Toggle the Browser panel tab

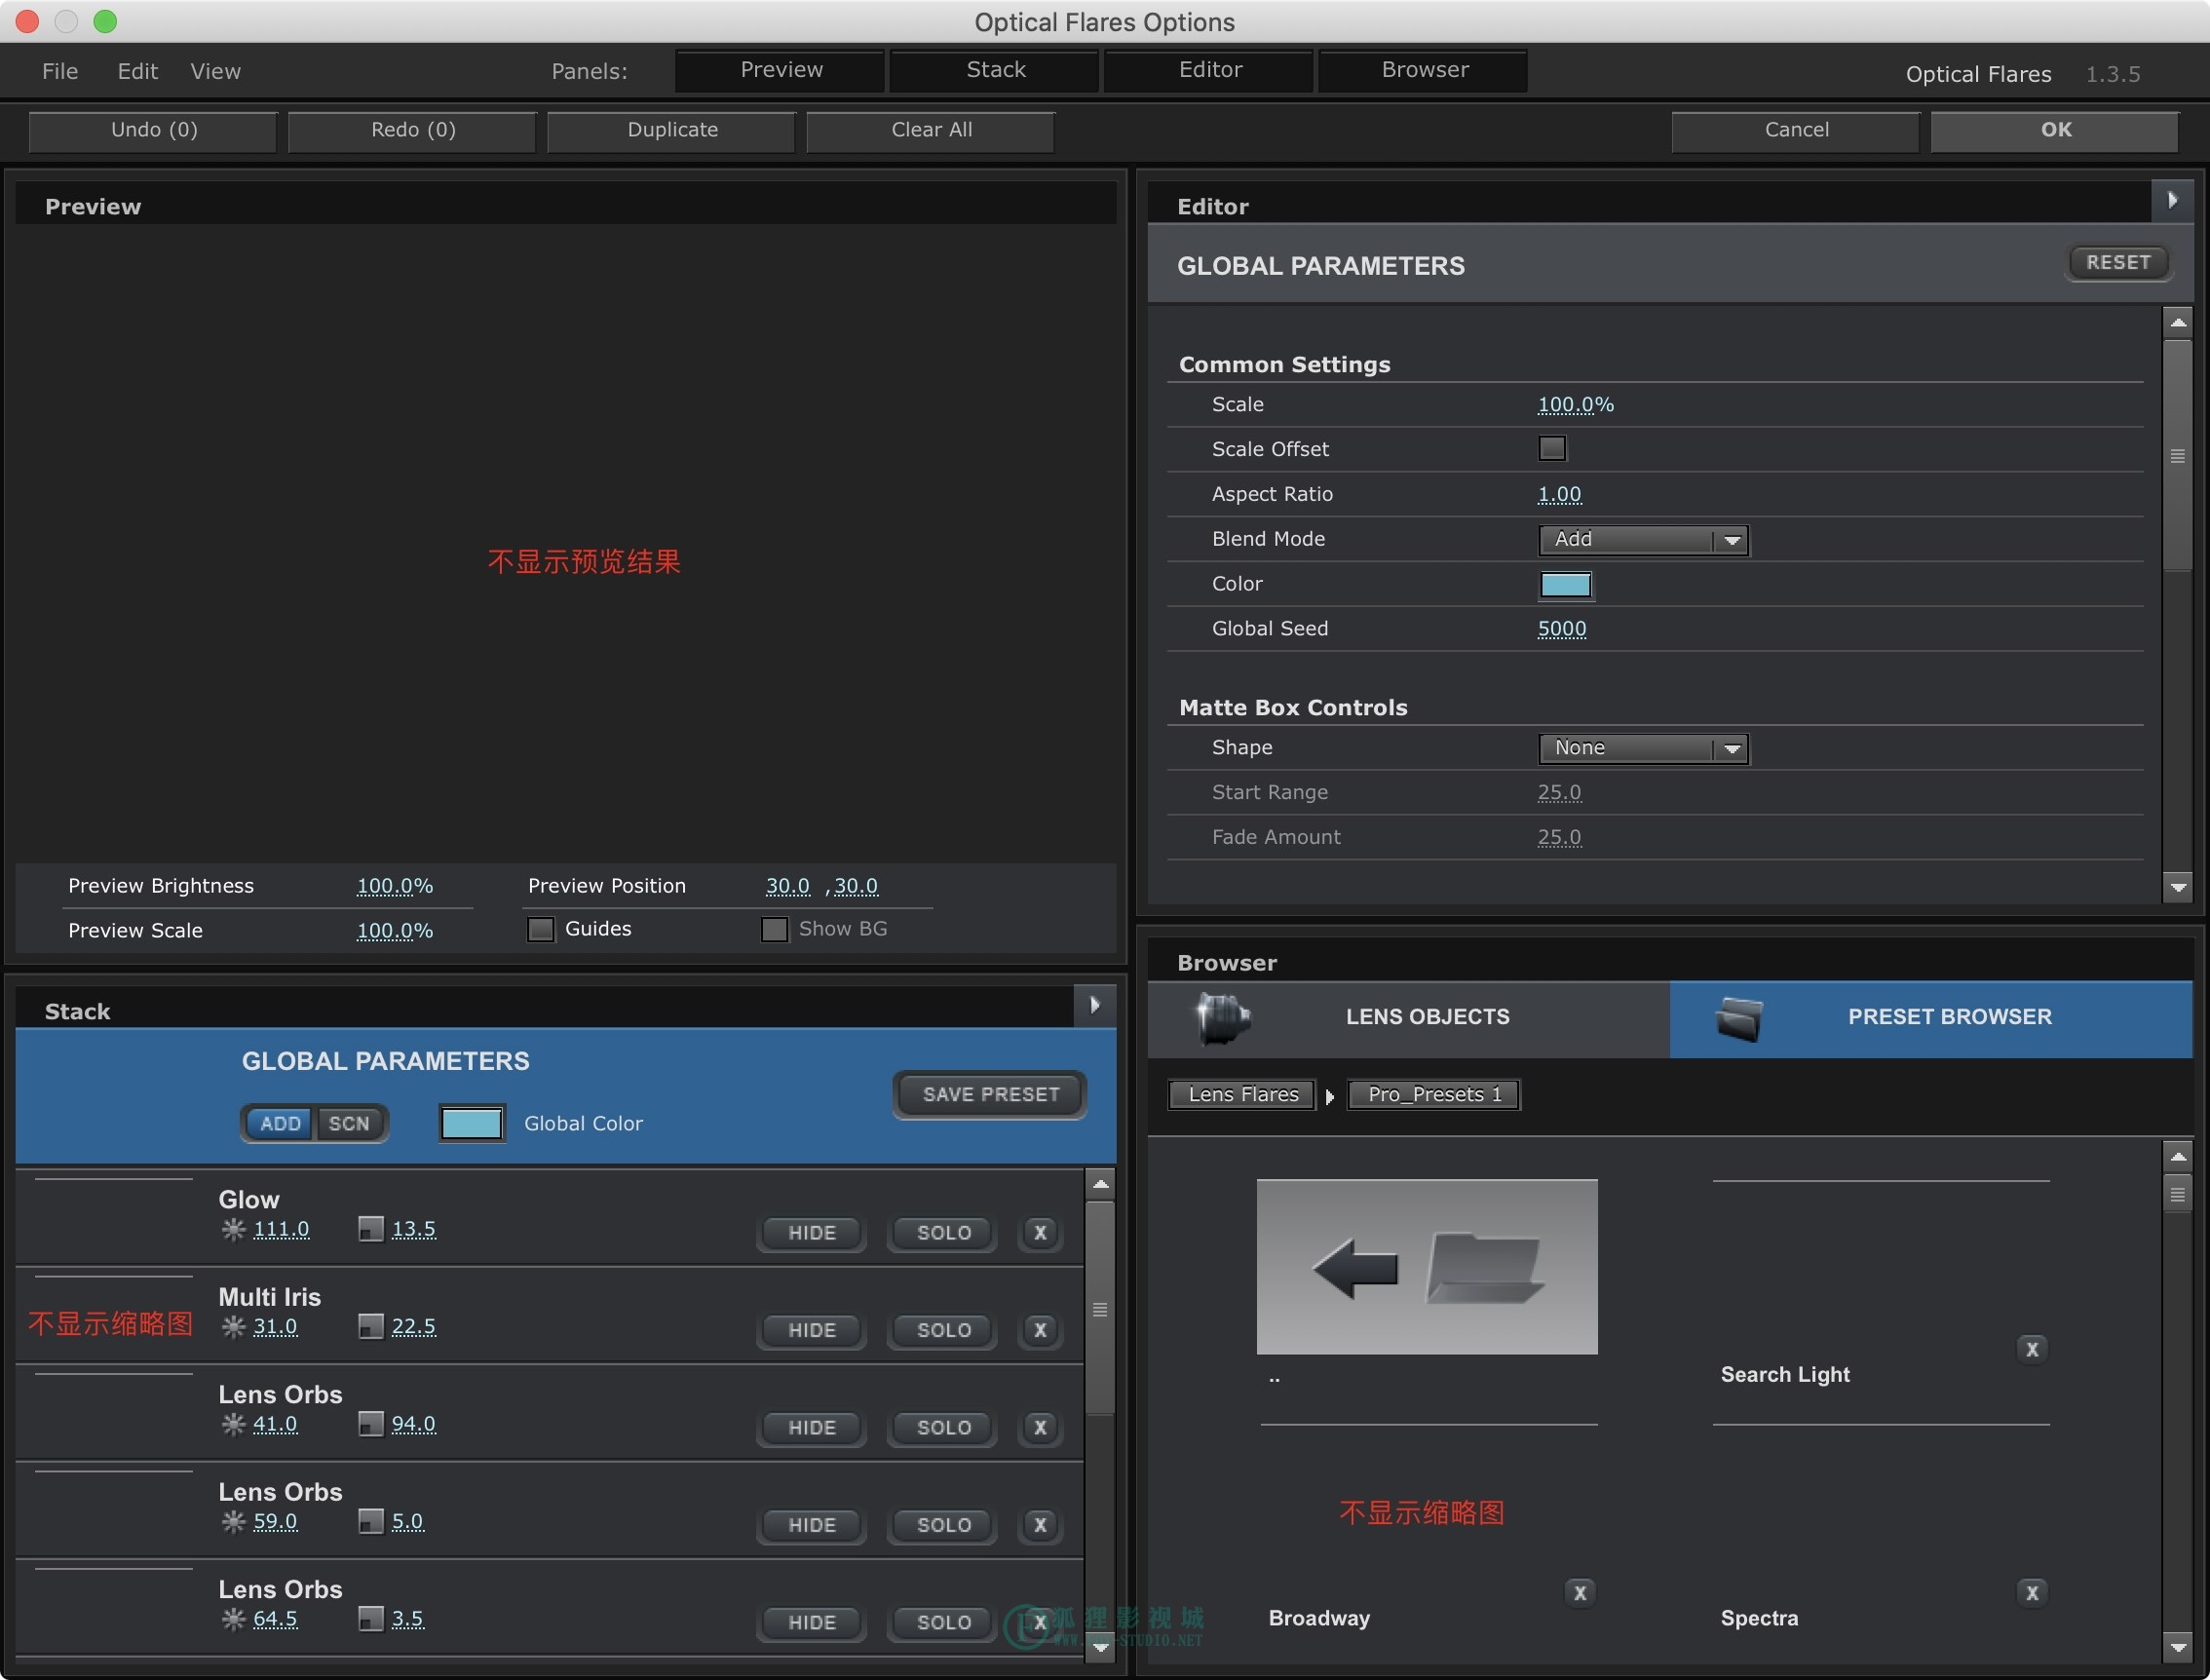[x=1424, y=70]
